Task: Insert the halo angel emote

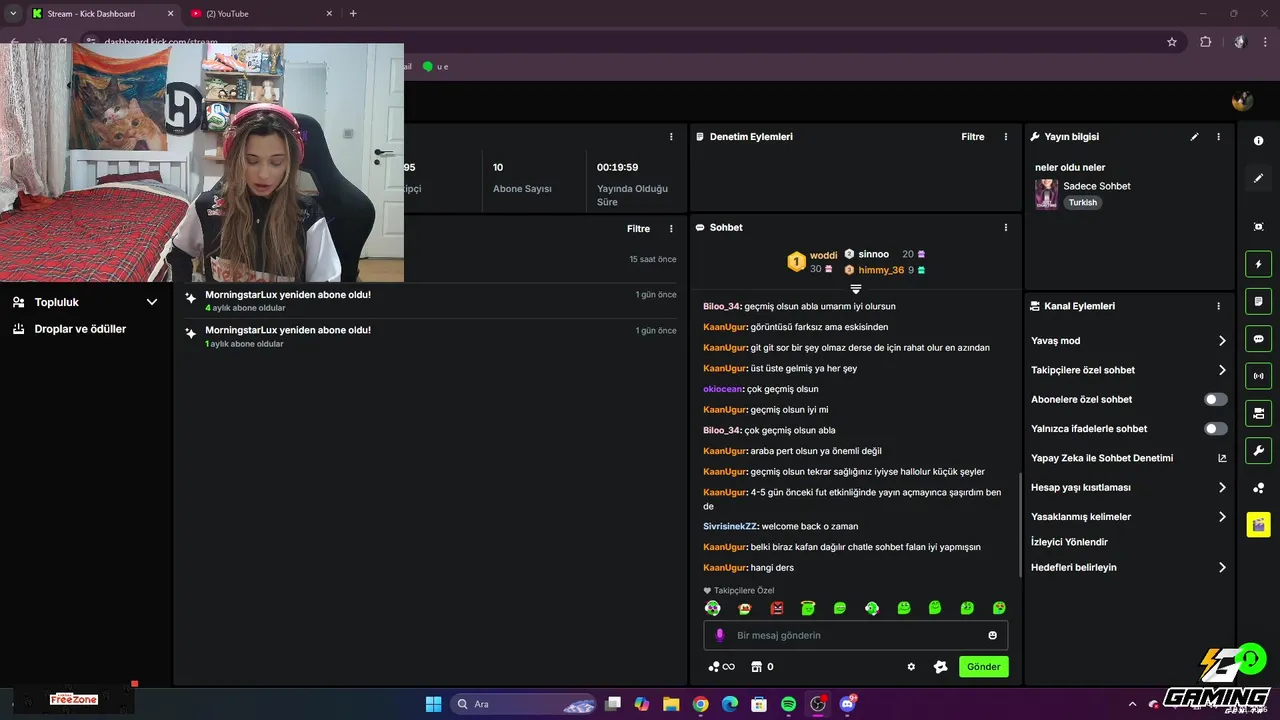Action: (808, 607)
